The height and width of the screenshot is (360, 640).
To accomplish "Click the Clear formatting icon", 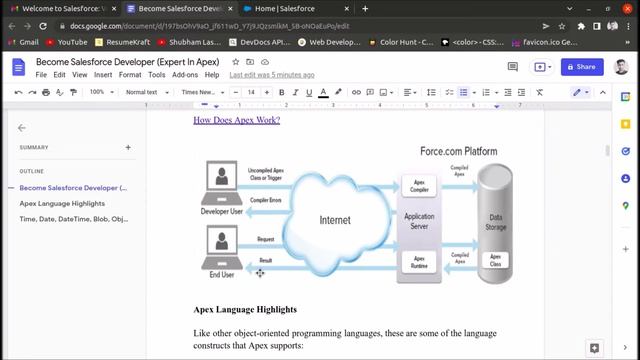I will click(x=540, y=93).
